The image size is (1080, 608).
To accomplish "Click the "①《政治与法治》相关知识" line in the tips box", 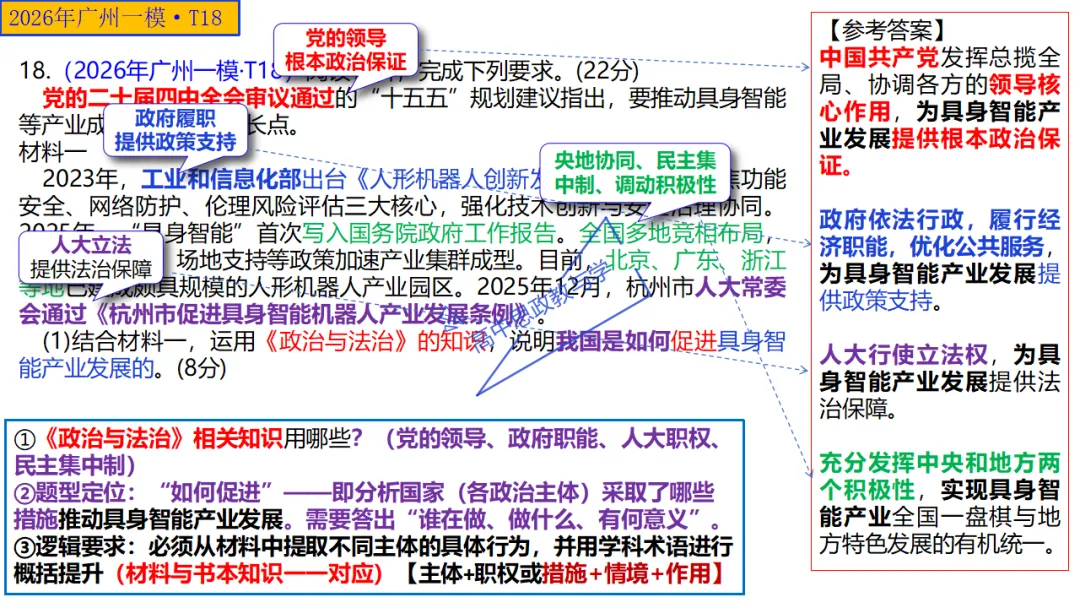I will click(148, 439).
